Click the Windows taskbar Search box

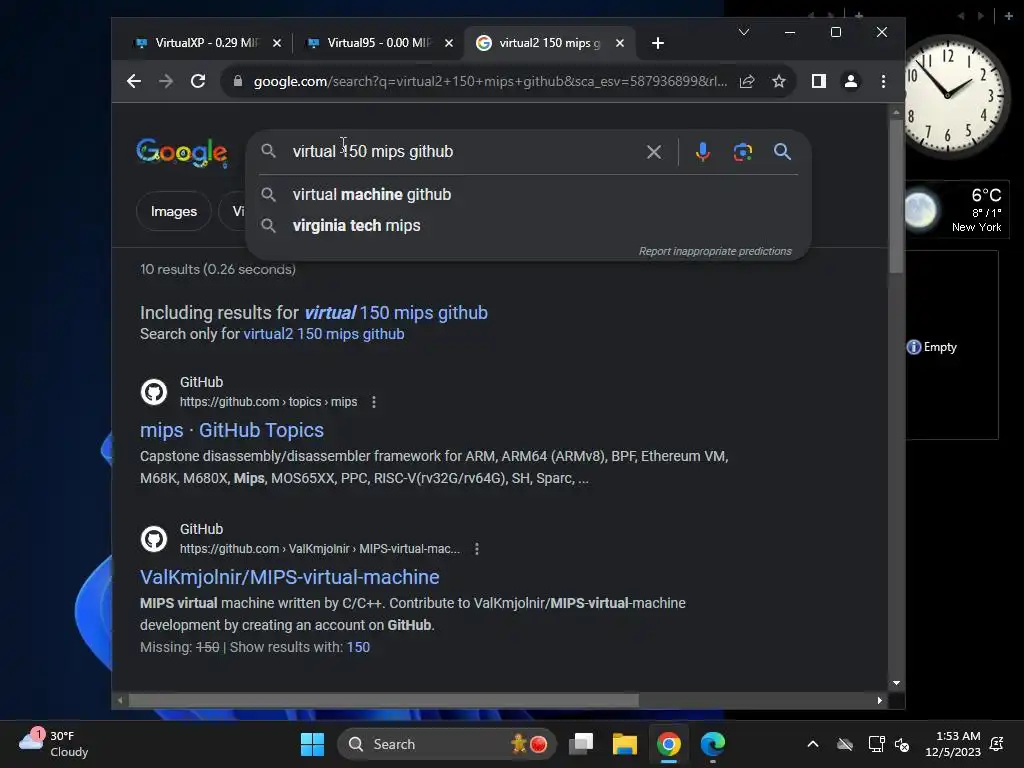point(447,744)
